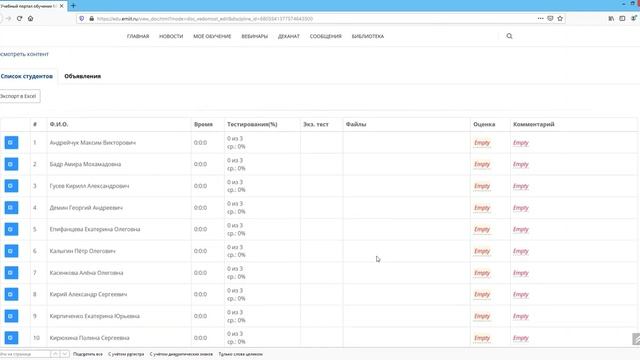Open the Библиотека menu item

368,36
